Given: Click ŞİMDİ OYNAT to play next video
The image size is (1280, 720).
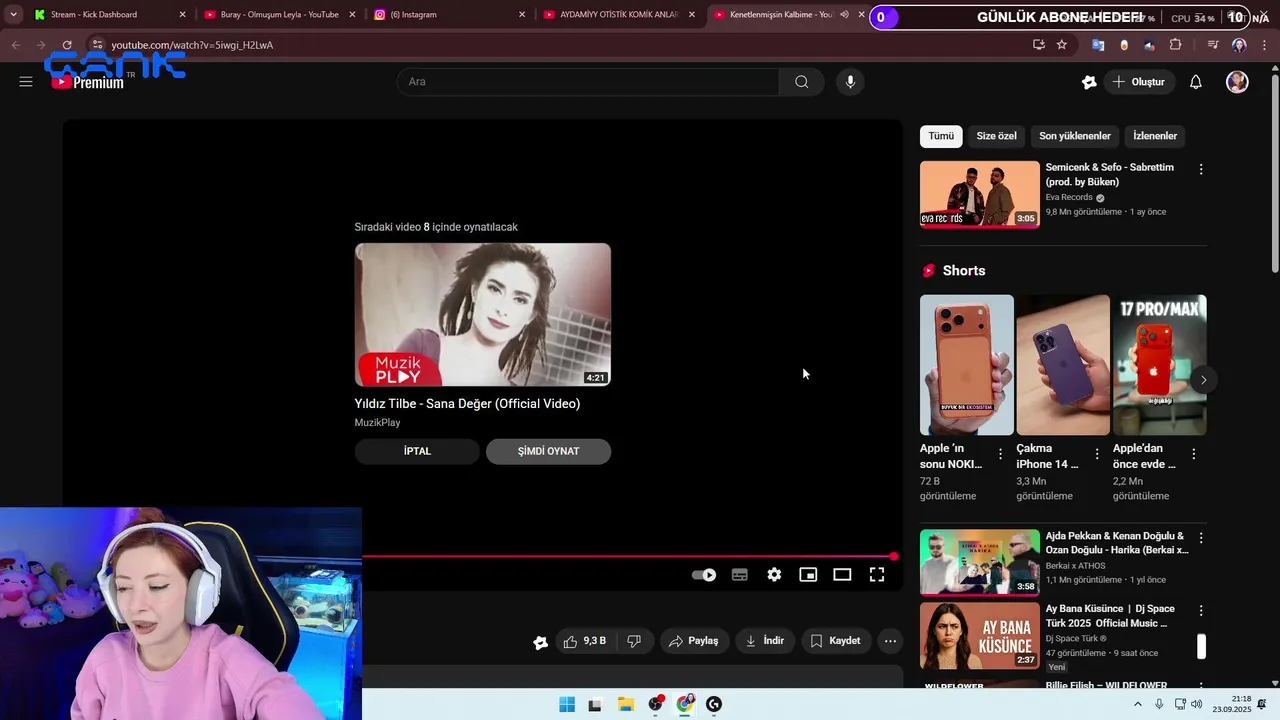Looking at the screenshot, I should (548, 451).
